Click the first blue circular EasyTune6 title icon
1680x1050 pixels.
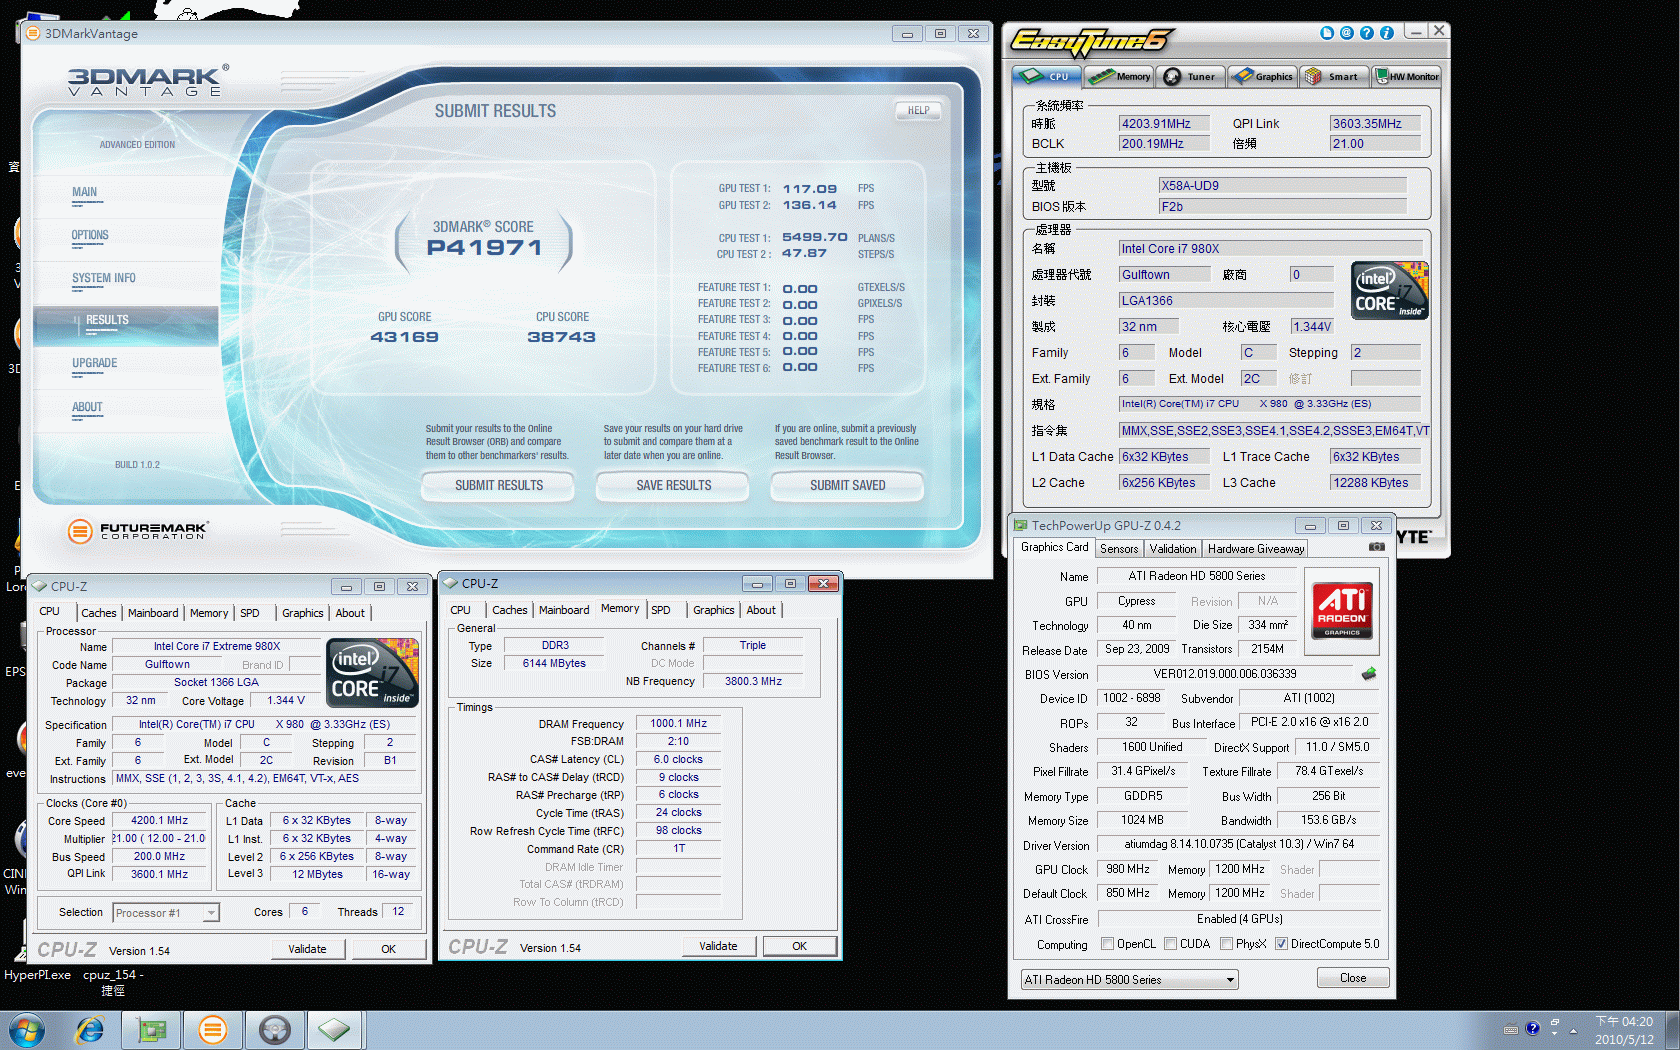(1327, 33)
